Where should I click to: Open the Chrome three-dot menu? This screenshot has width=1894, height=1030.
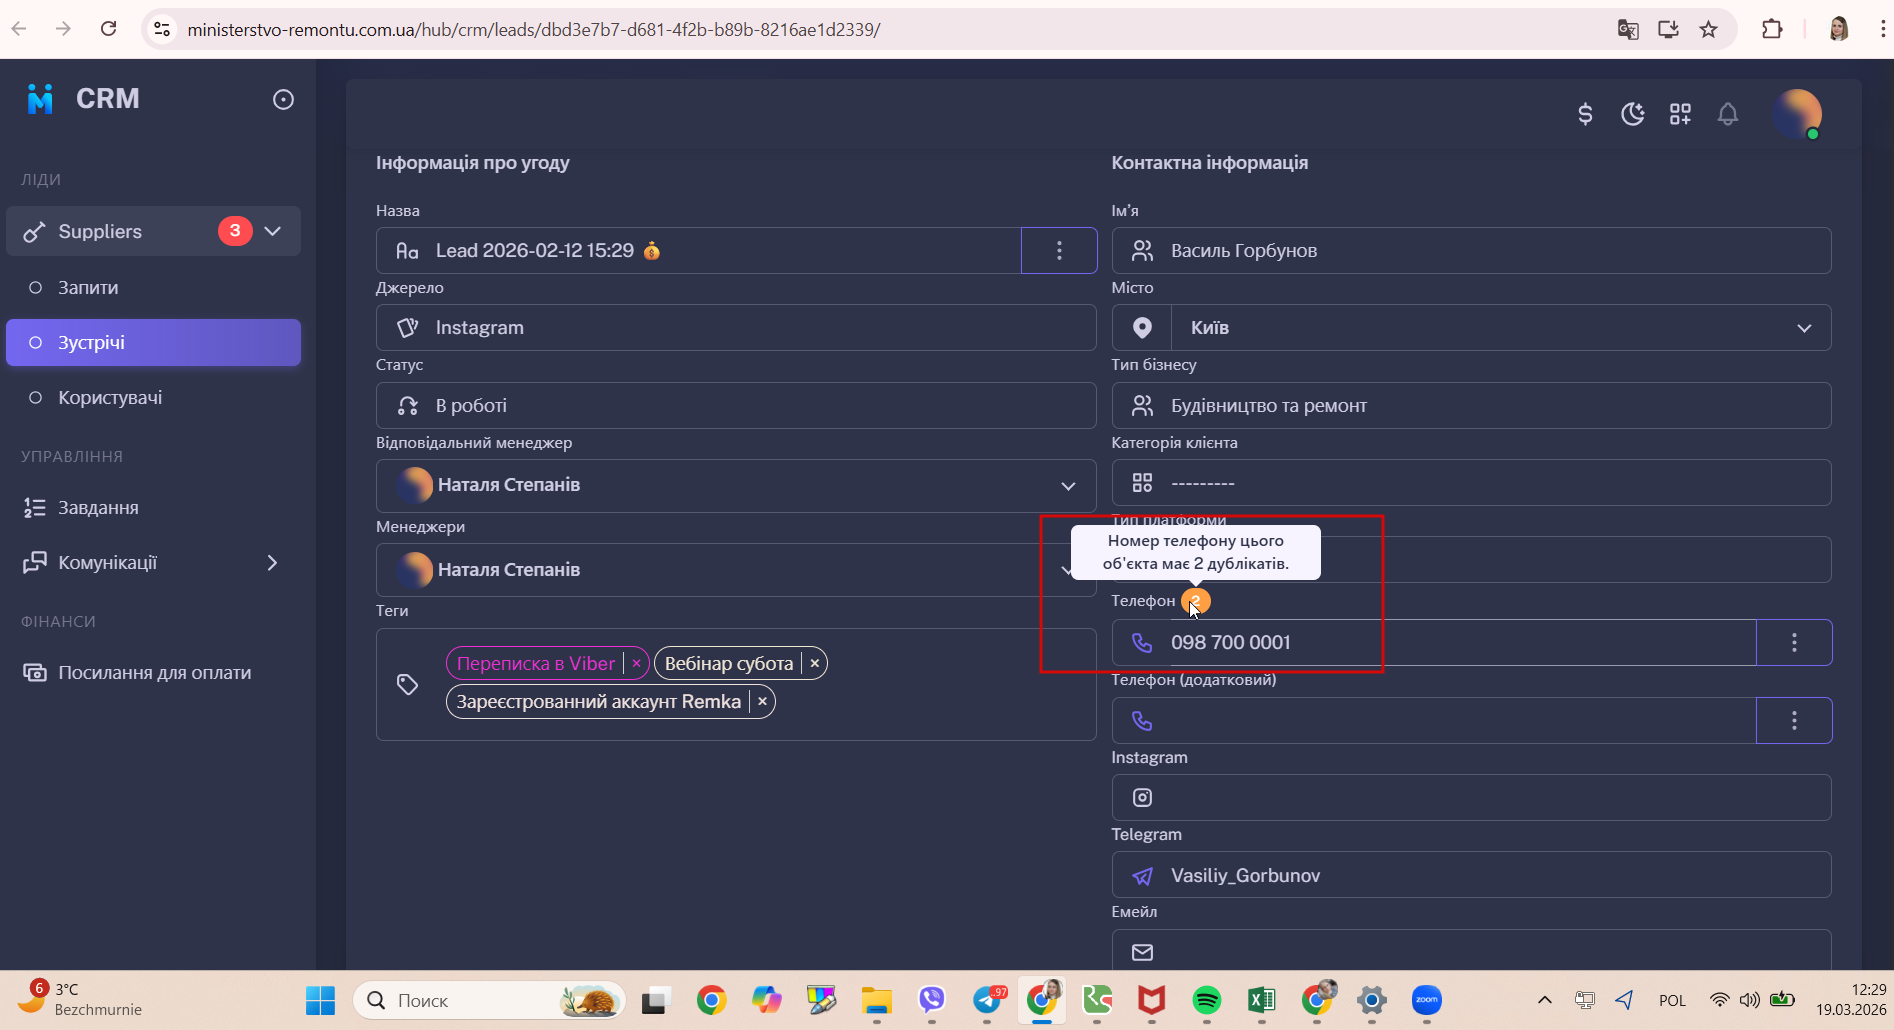point(1882,29)
